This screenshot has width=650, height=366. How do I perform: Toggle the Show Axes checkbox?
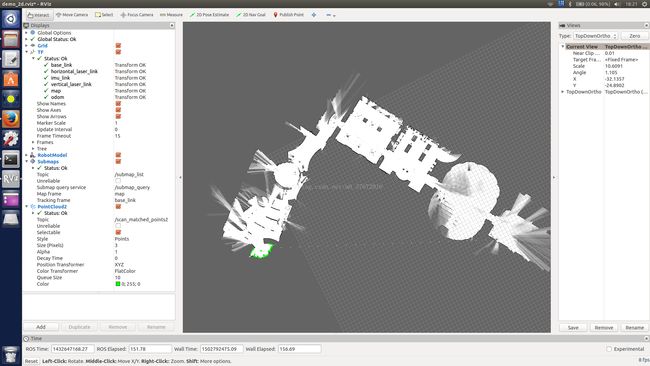click(x=118, y=110)
